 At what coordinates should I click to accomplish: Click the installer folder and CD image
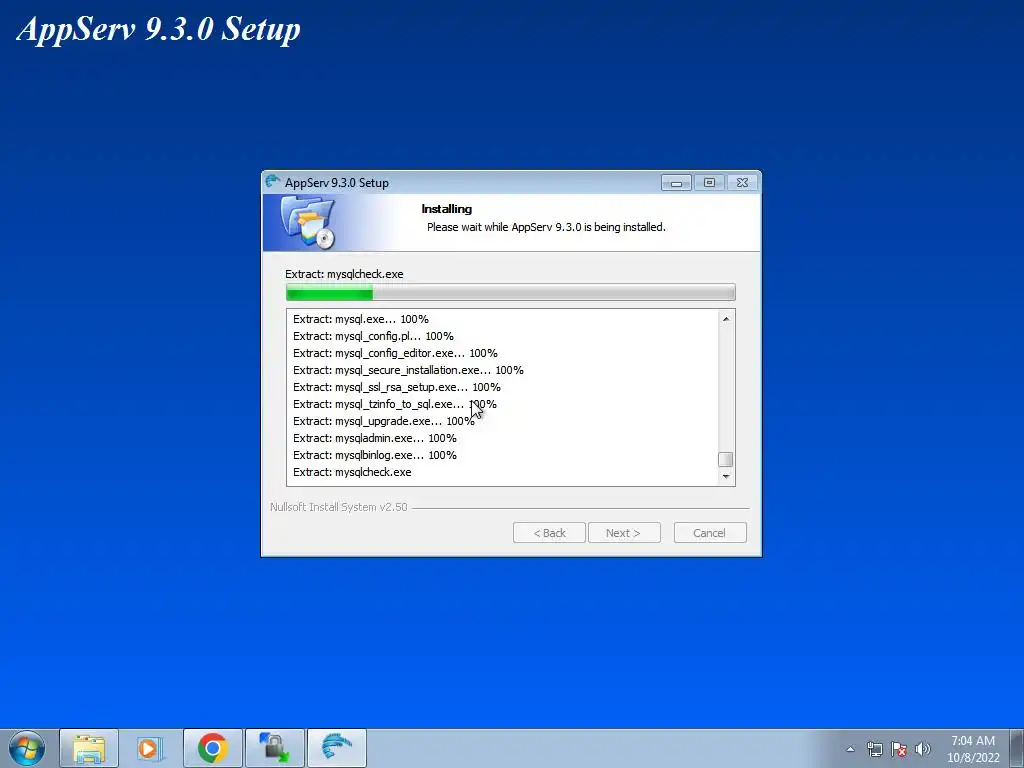click(308, 223)
